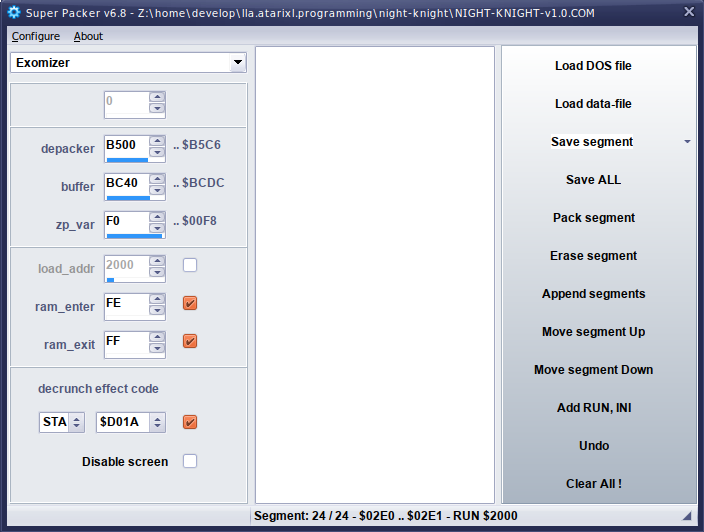Toggle the Disable screen checkbox
Image resolution: width=704 pixels, height=532 pixels.
[x=190, y=461]
